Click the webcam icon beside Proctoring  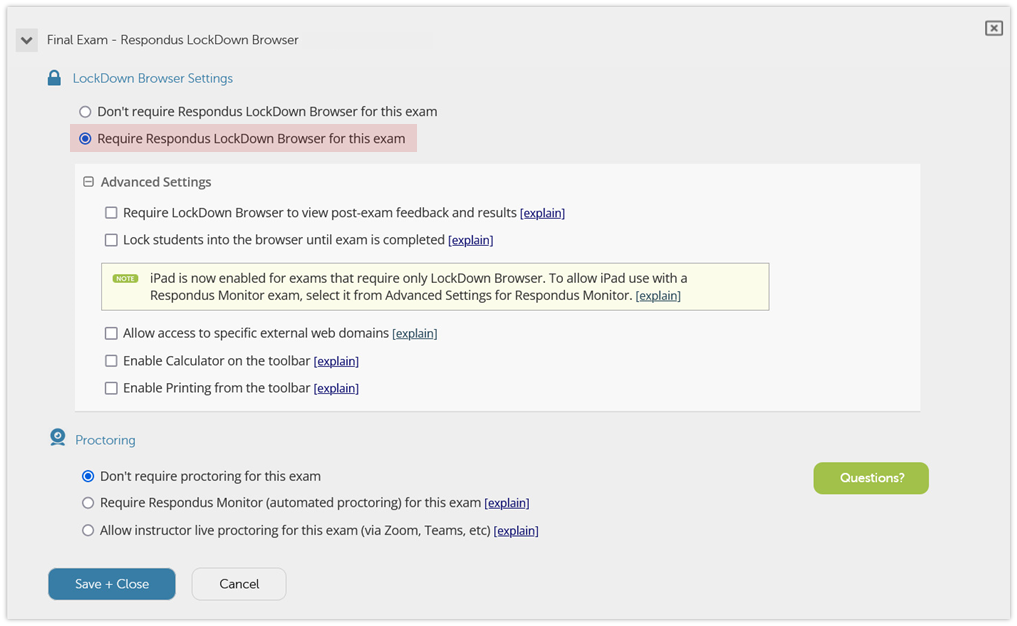click(x=58, y=438)
